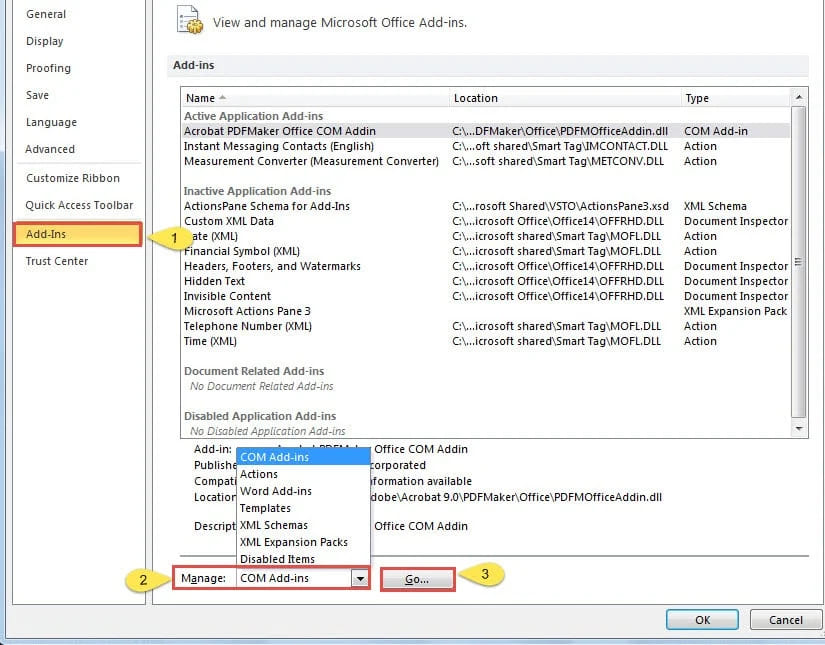Choose Disabled Items from Manage list
825x645 pixels.
277,559
